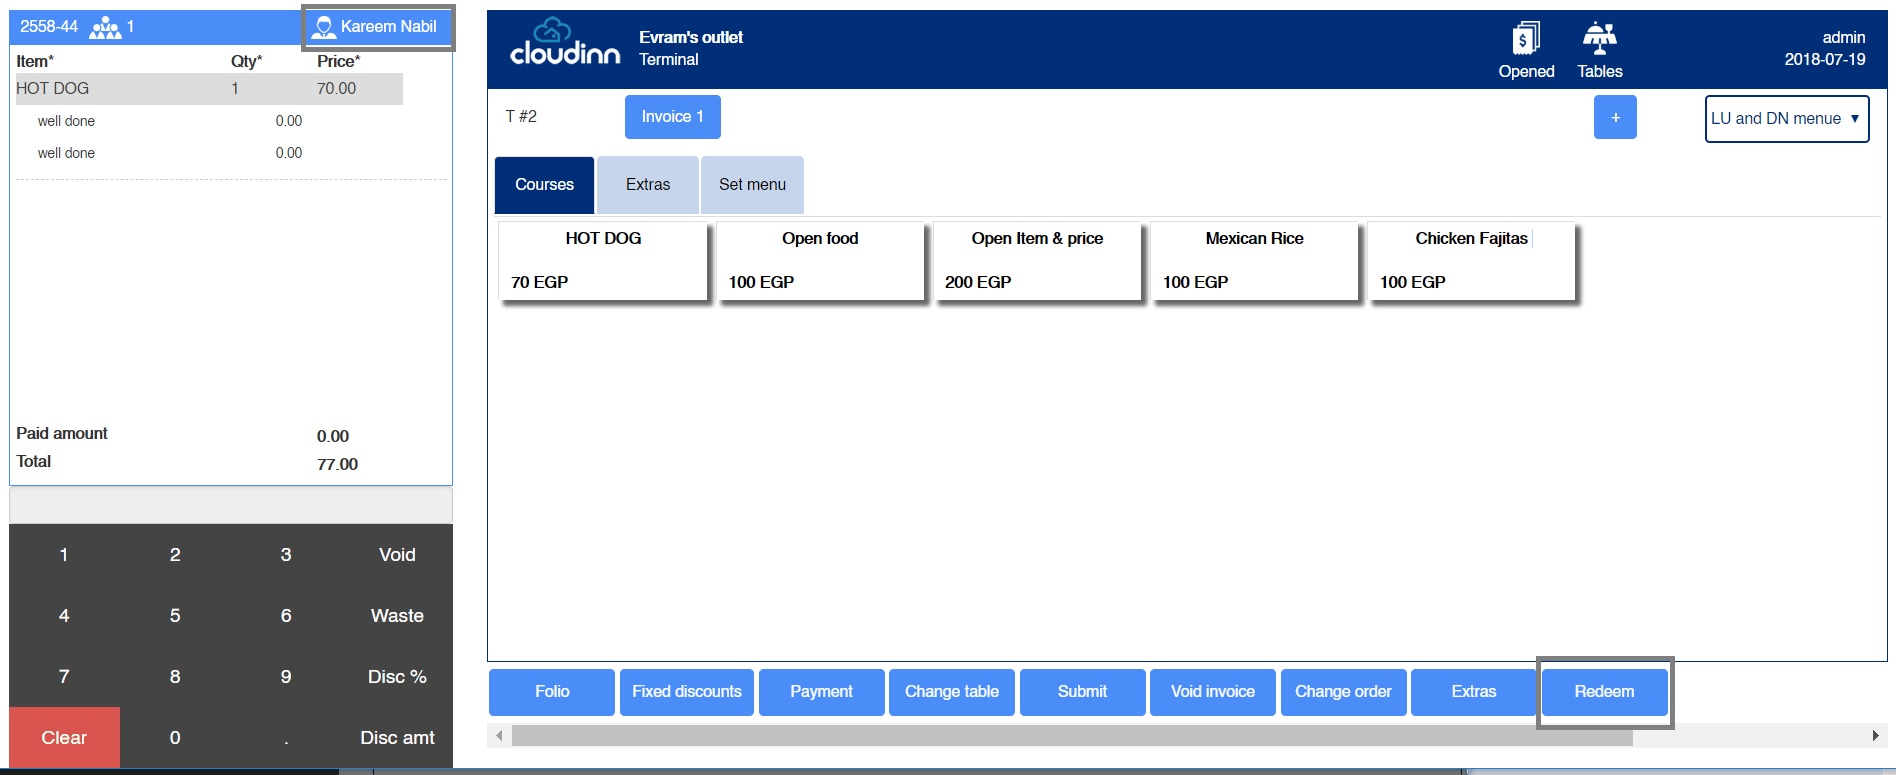1896x775 pixels.
Task: Click the date 2018-07-19
Action: pyautogui.click(x=1825, y=59)
